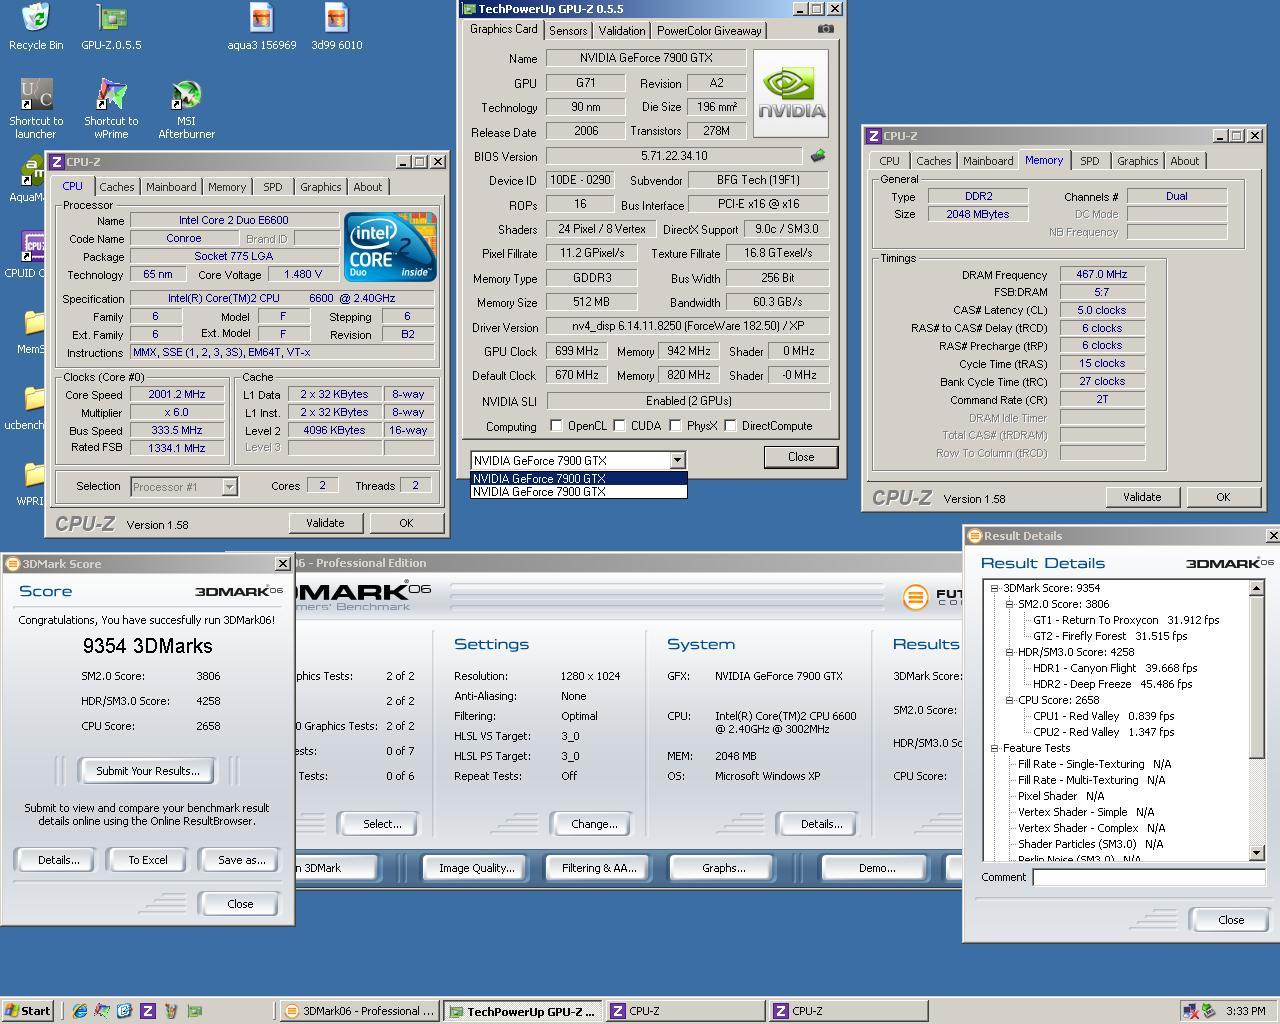Click the To Excel button
Viewport: 1280px width, 1024px height.
click(148, 860)
